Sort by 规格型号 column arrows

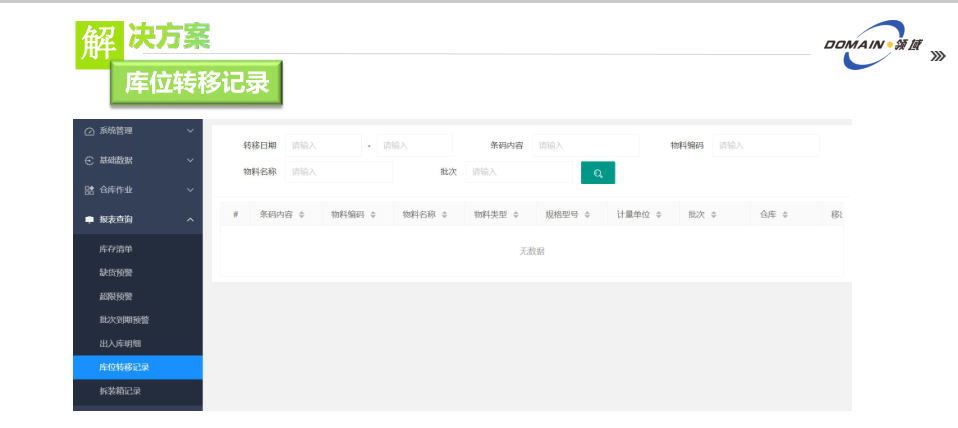(588, 215)
